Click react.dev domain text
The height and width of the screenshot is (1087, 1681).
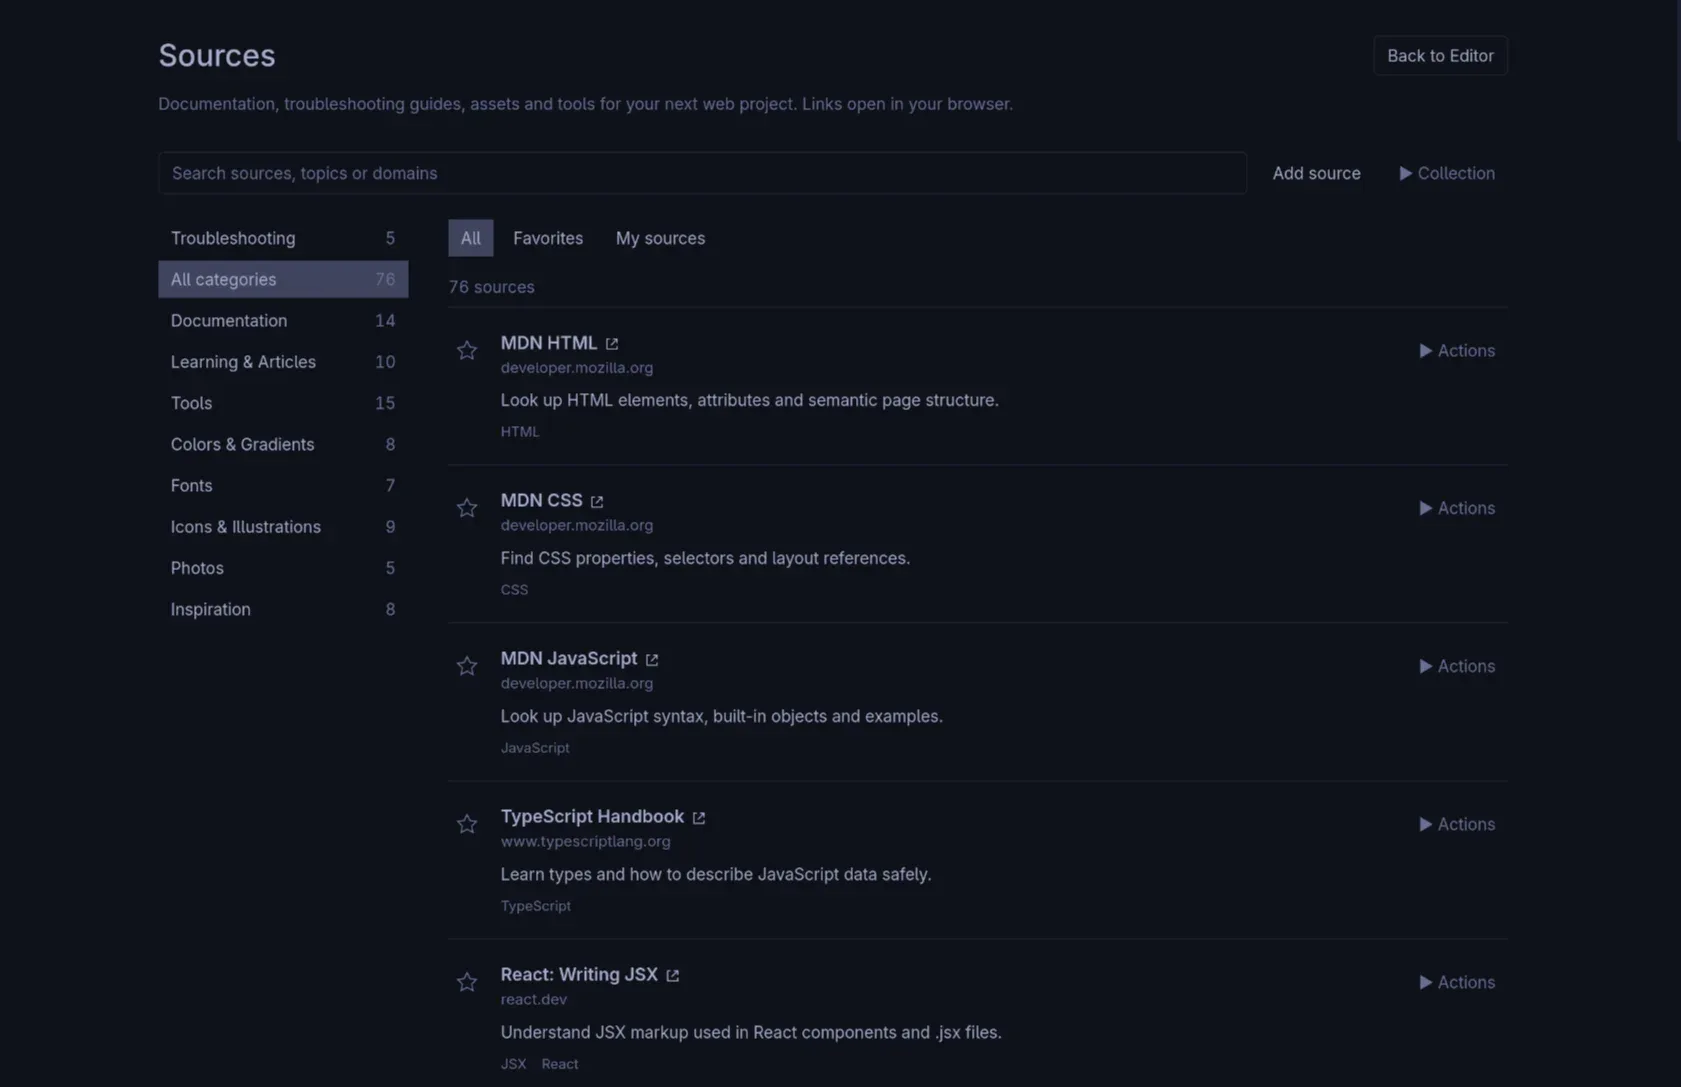click(x=533, y=1000)
